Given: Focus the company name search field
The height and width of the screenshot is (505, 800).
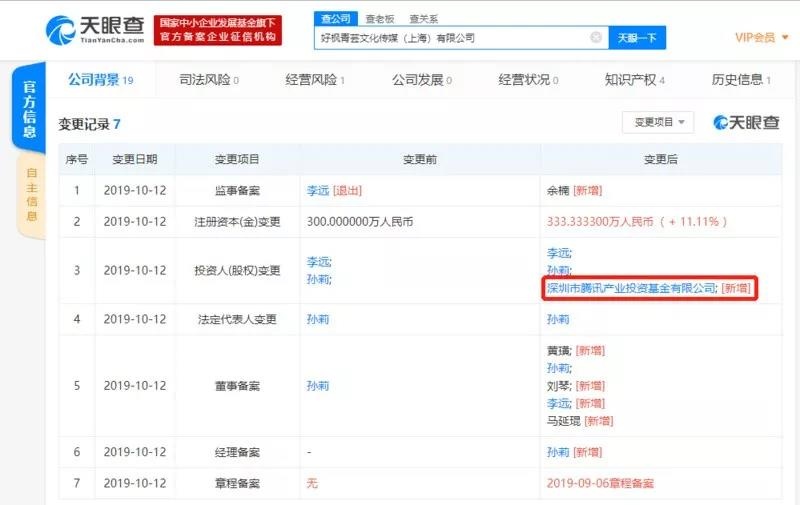Looking at the screenshot, I should click(450, 38).
